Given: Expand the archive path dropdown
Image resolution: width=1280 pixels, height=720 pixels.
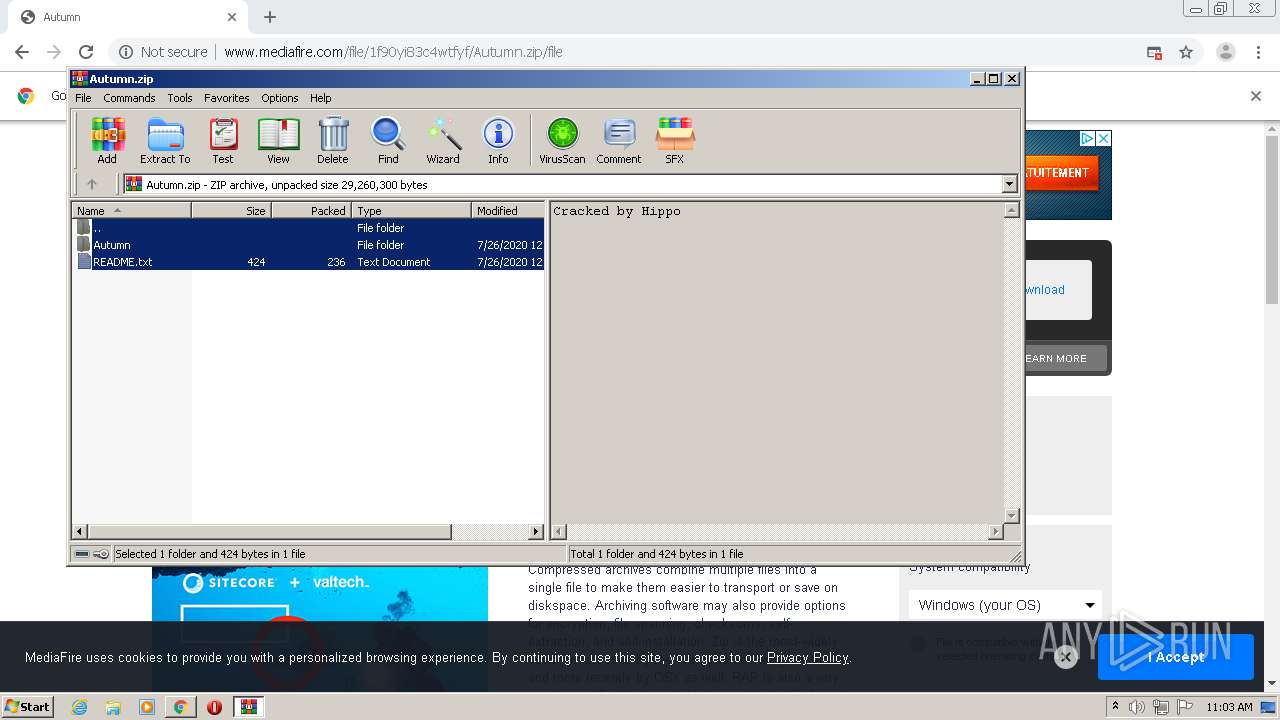Looking at the screenshot, I should [x=1009, y=184].
